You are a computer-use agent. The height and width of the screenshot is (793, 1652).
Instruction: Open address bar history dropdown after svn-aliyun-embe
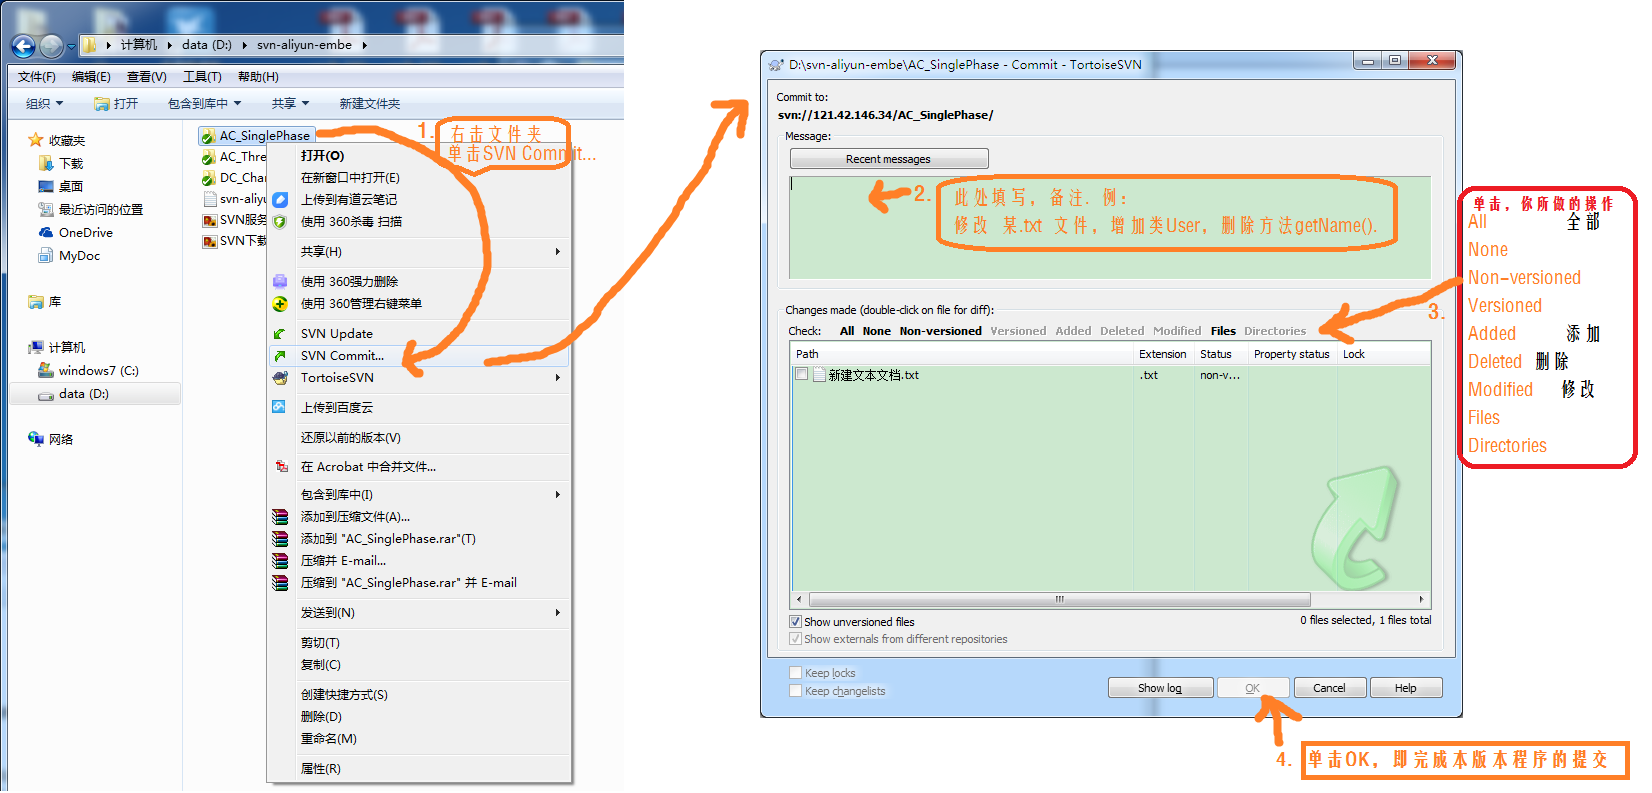coord(365,45)
